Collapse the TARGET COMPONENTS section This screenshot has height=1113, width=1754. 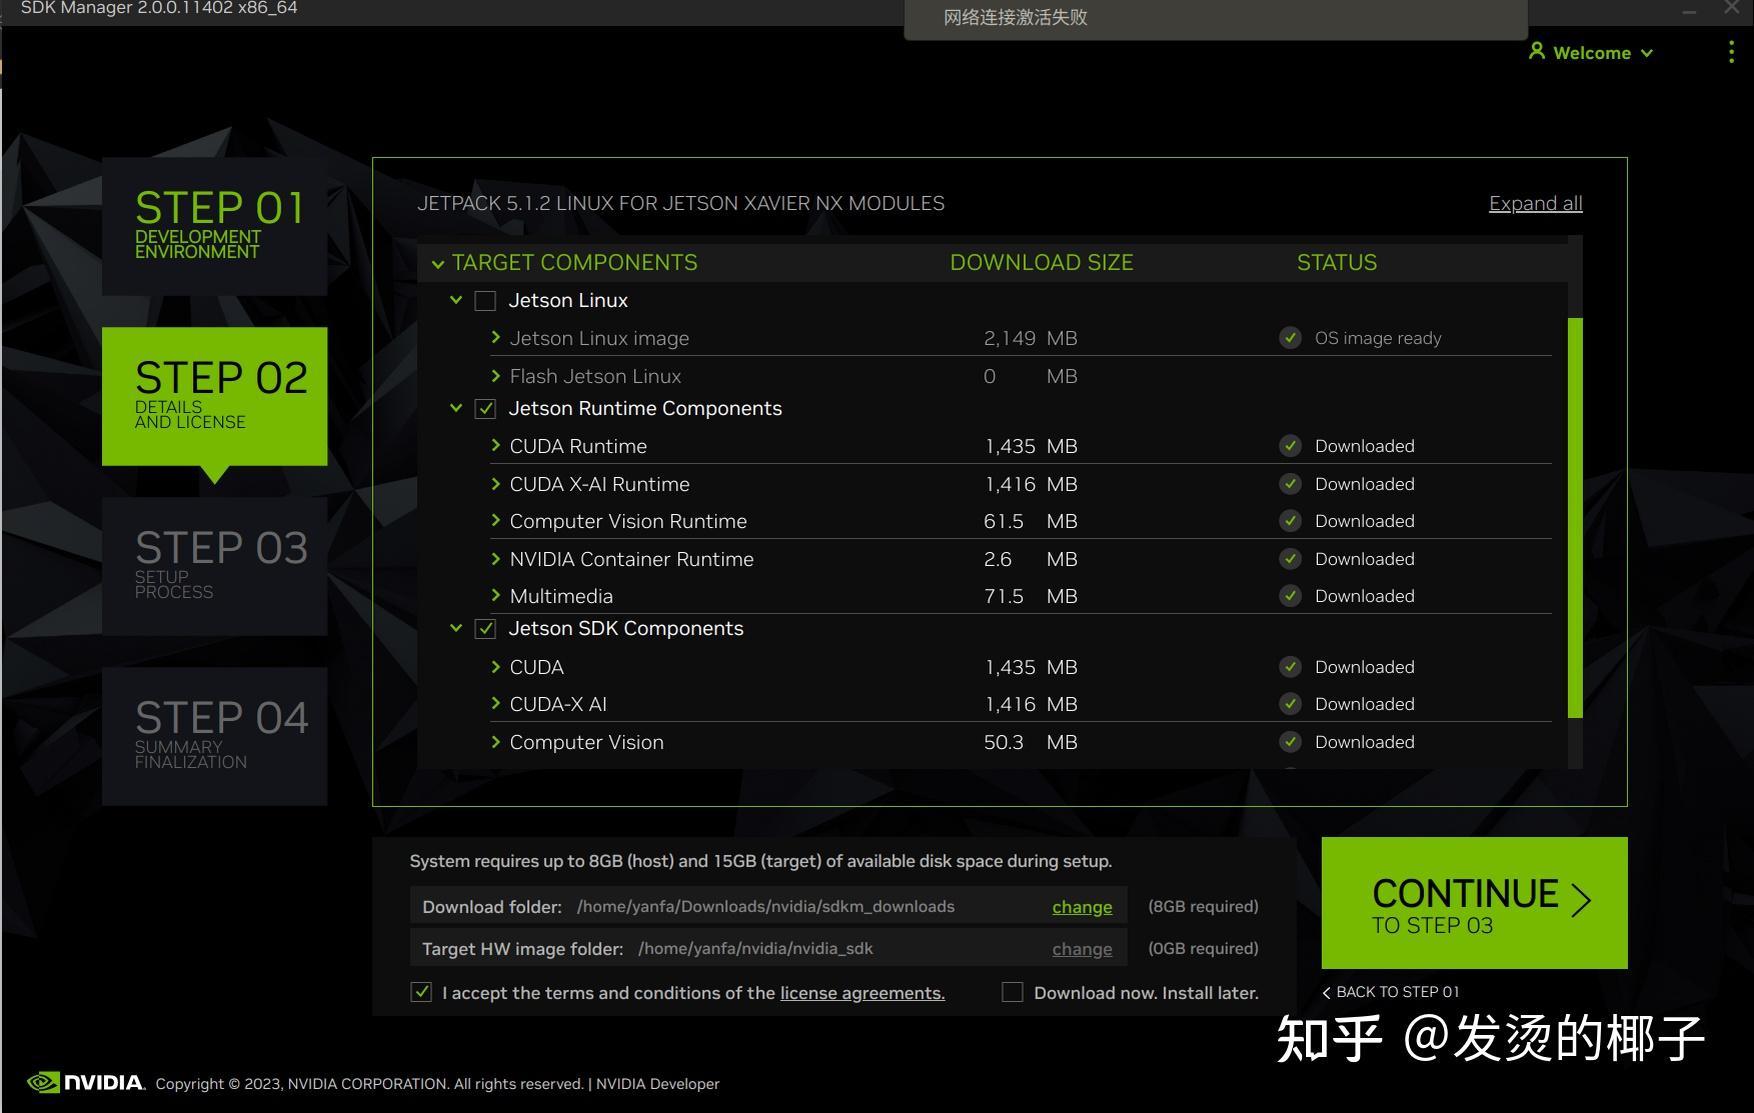(438, 263)
